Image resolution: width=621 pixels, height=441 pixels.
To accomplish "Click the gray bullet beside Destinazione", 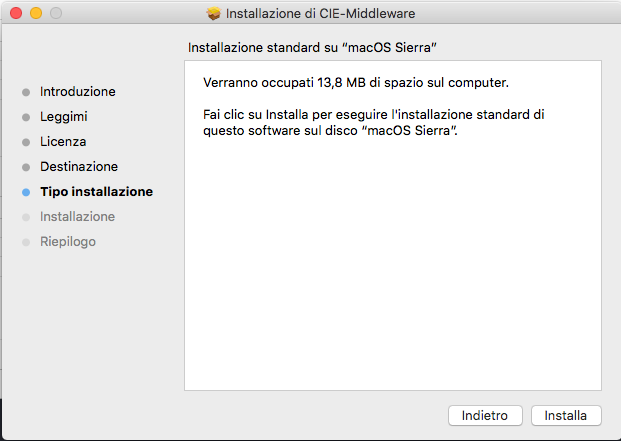I will tap(26, 167).
